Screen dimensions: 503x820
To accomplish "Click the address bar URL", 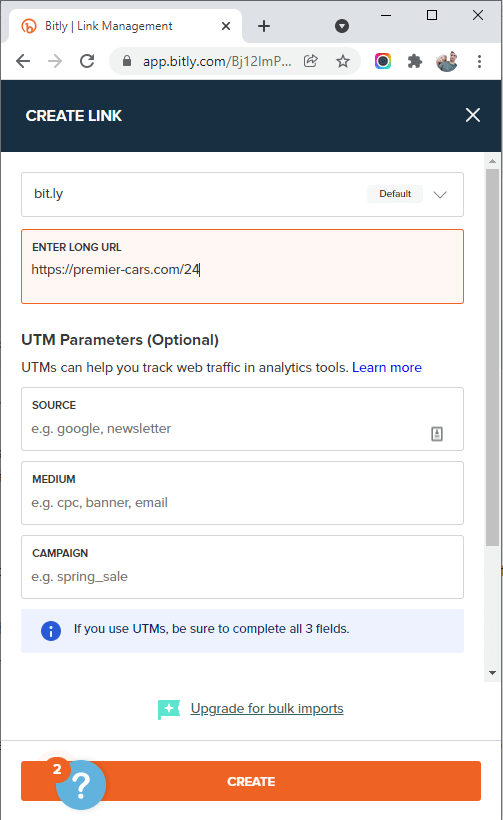I will click(217, 61).
